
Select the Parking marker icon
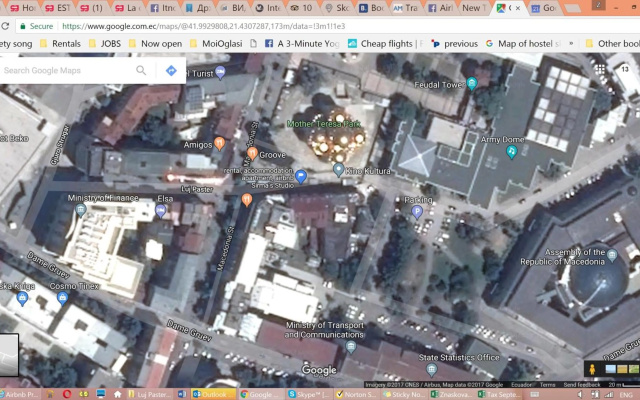click(x=417, y=212)
